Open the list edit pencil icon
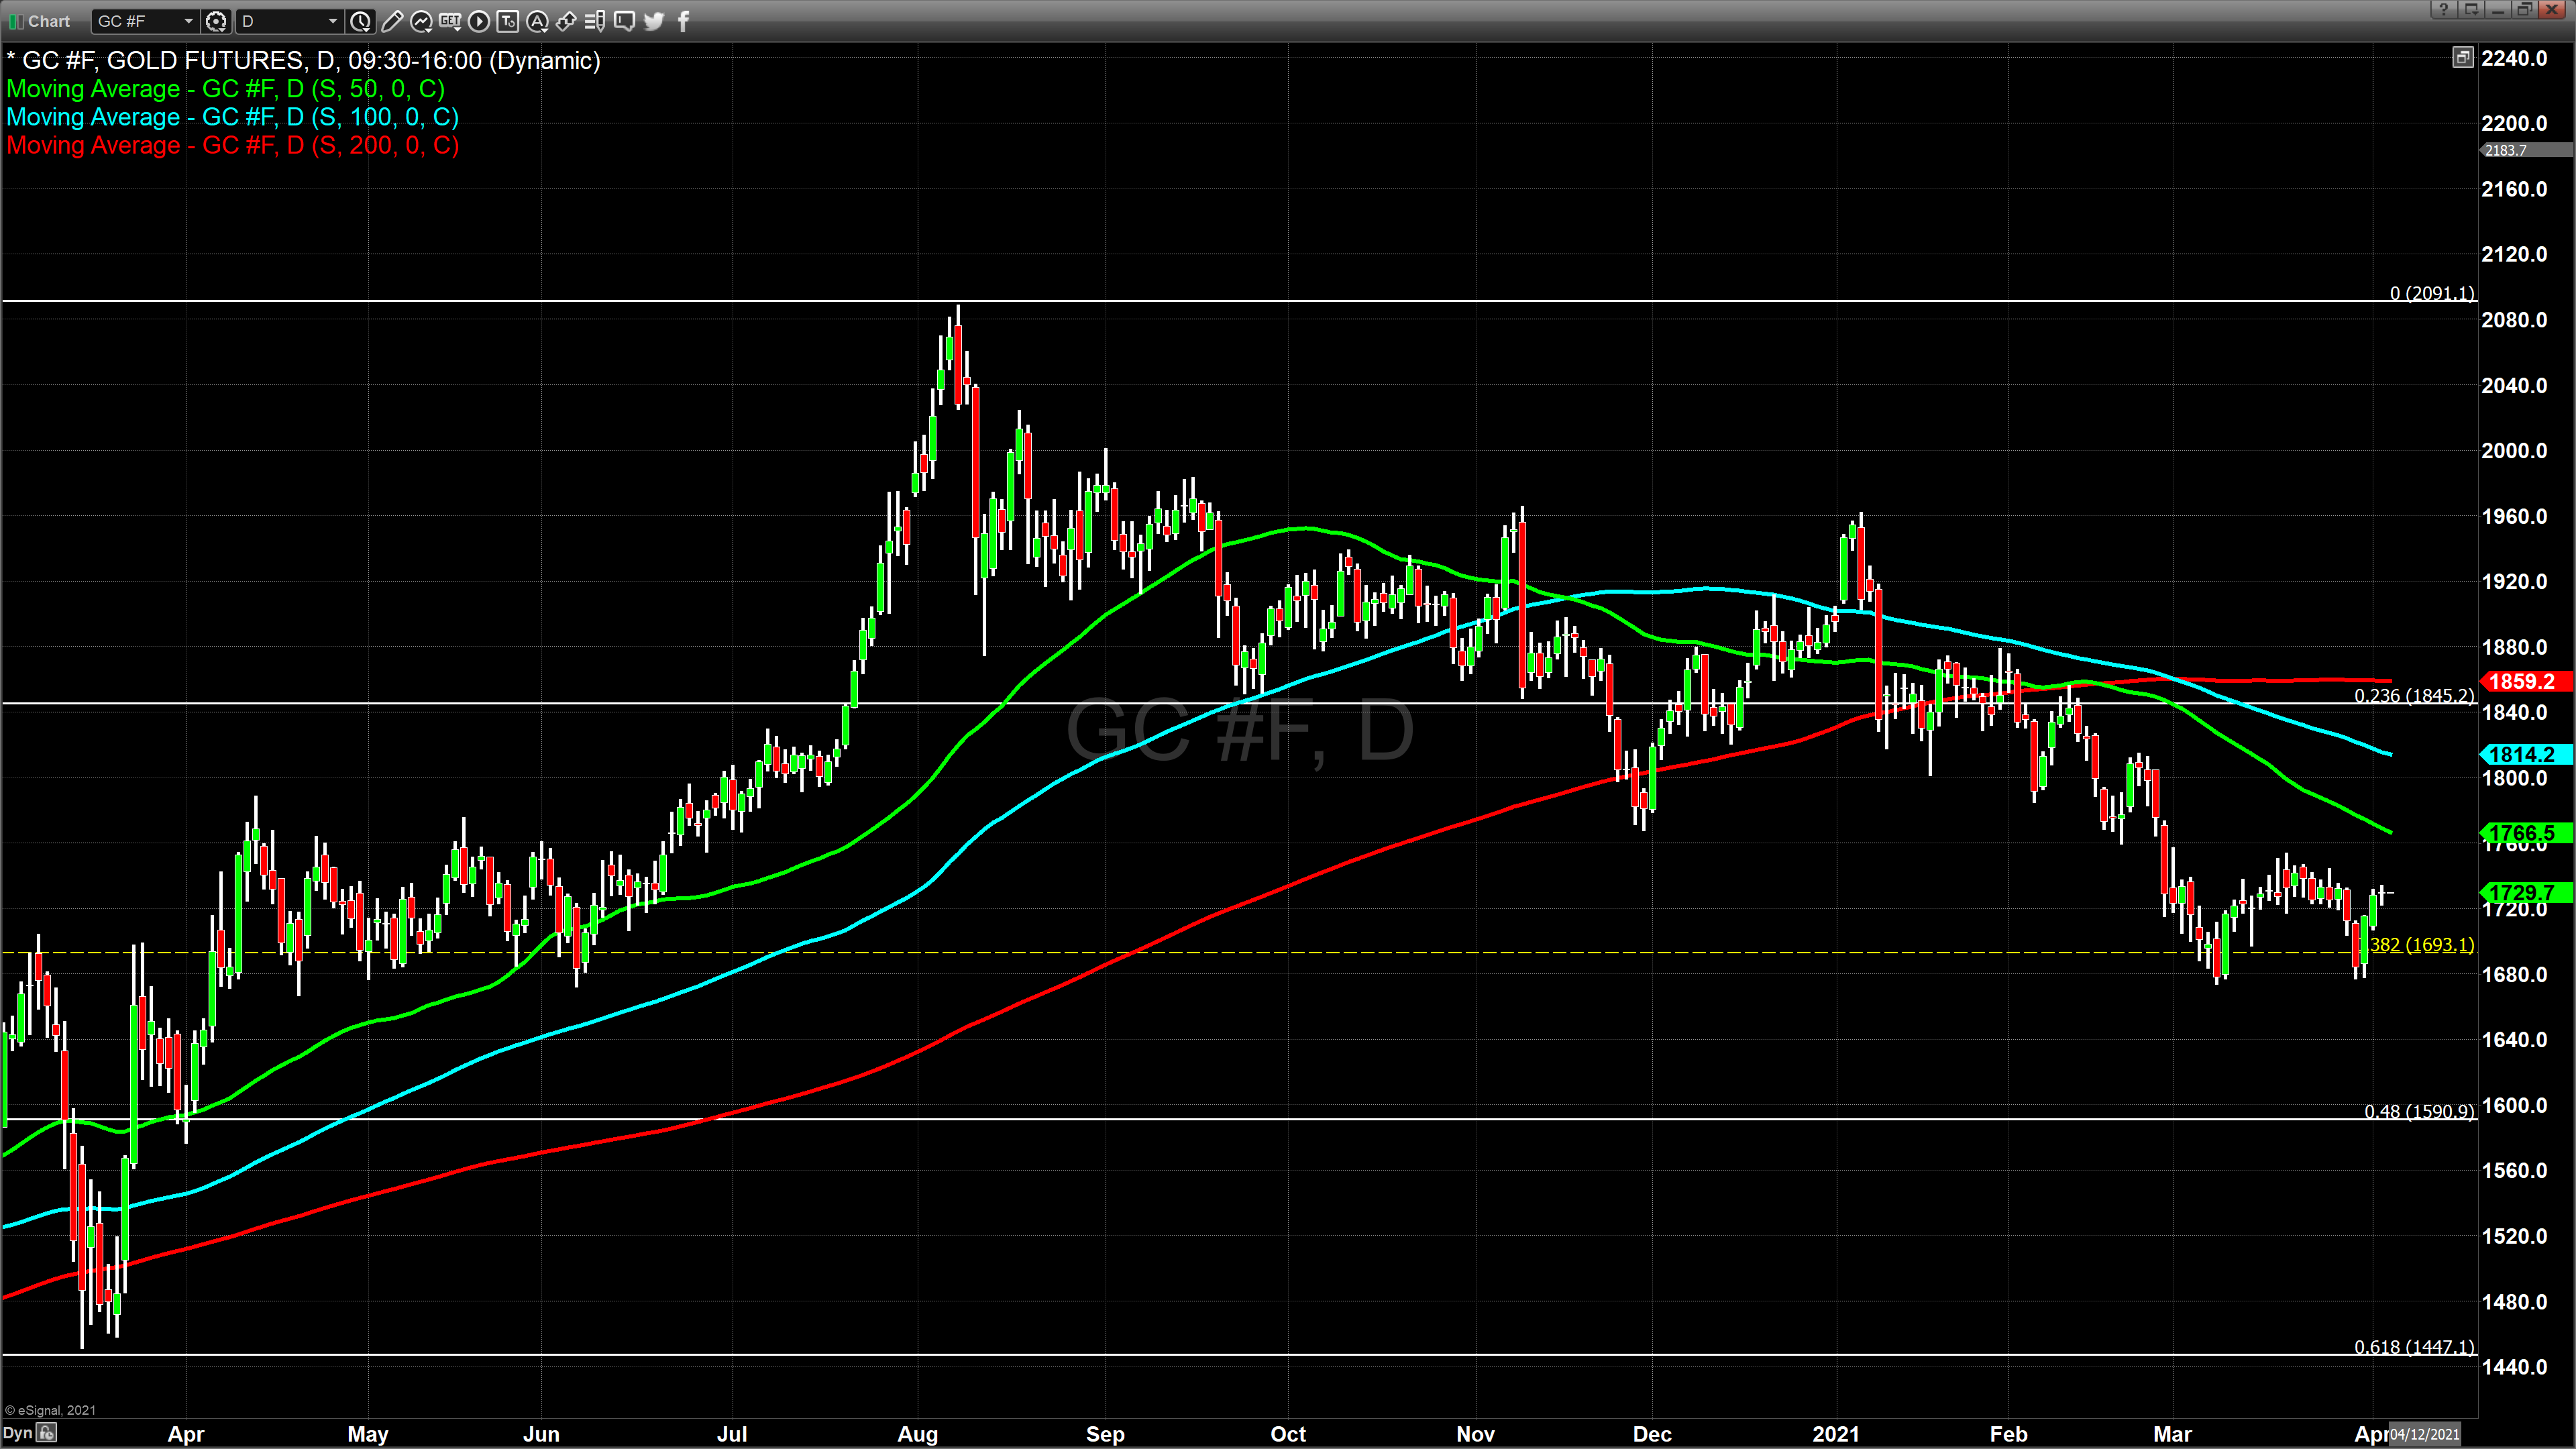Image resolution: width=2576 pixels, height=1449 pixels. [595, 21]
